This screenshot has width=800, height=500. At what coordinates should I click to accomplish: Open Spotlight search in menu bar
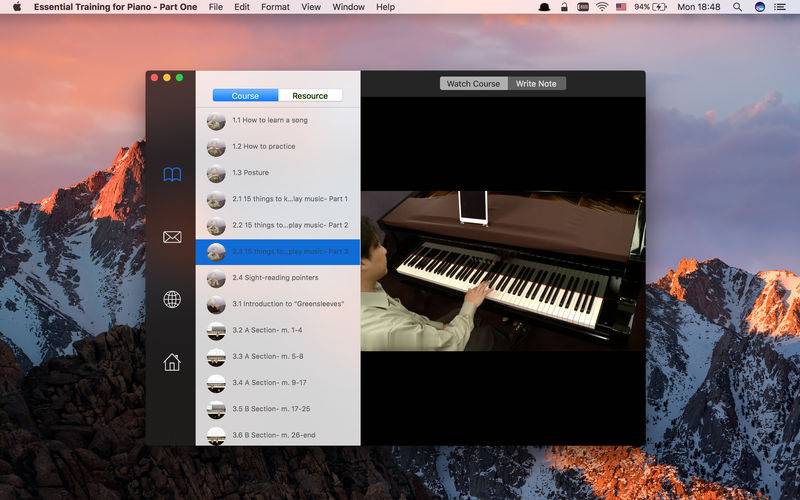737,7
